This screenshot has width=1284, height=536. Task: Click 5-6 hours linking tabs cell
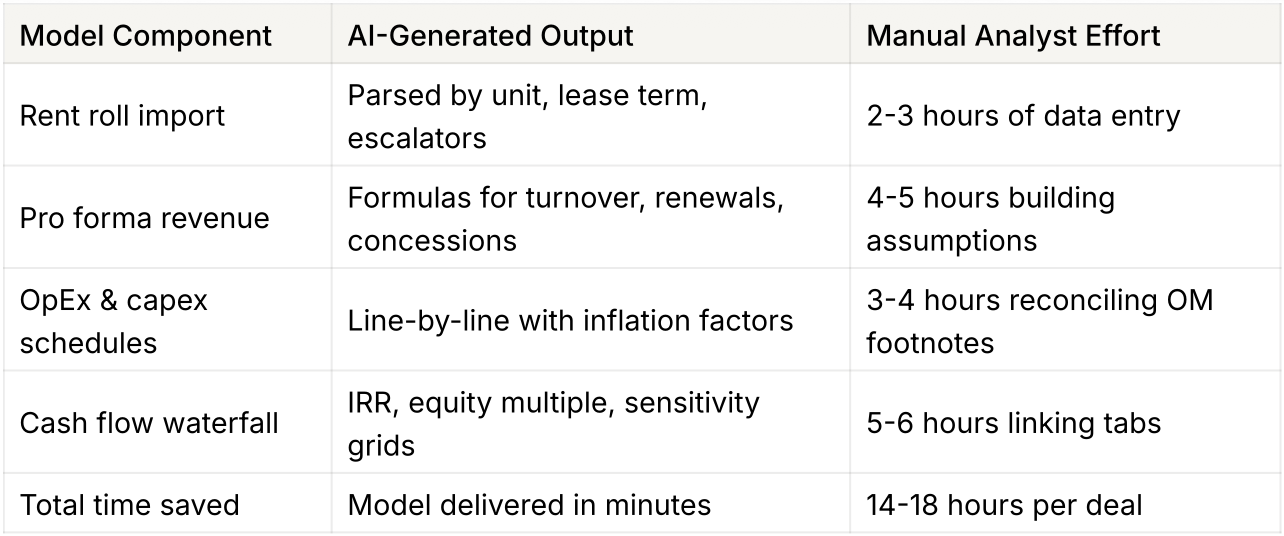coord(1064,423)
